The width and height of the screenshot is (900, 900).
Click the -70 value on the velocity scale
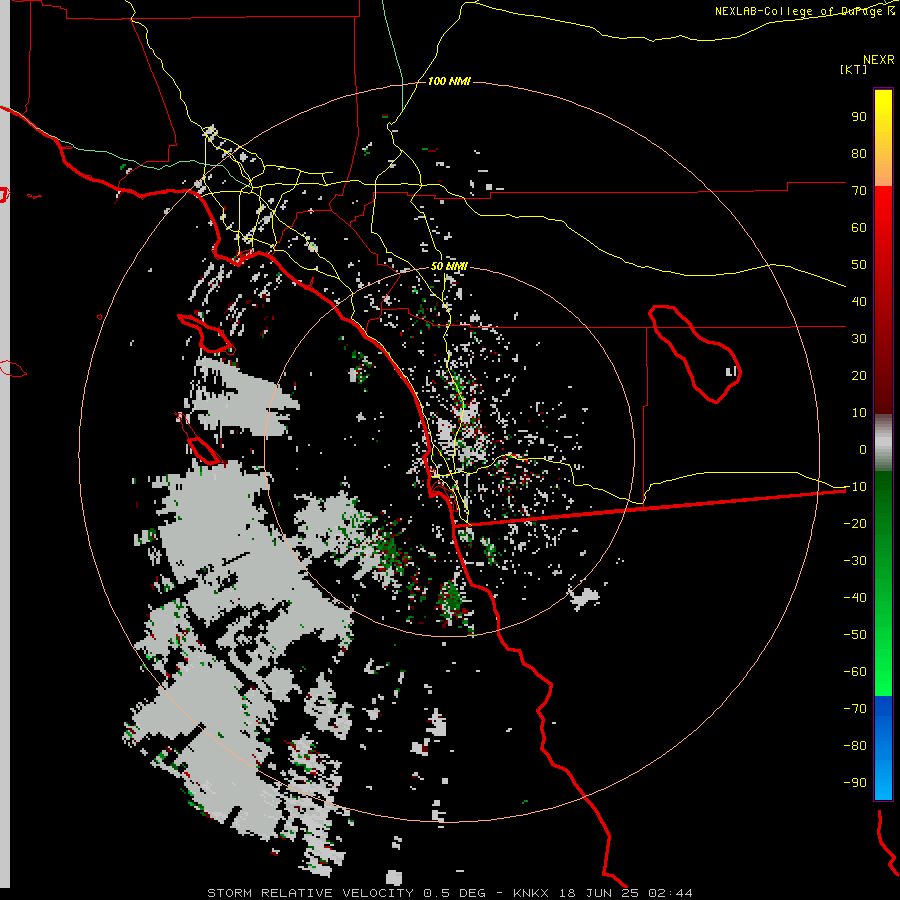point(855,709)
